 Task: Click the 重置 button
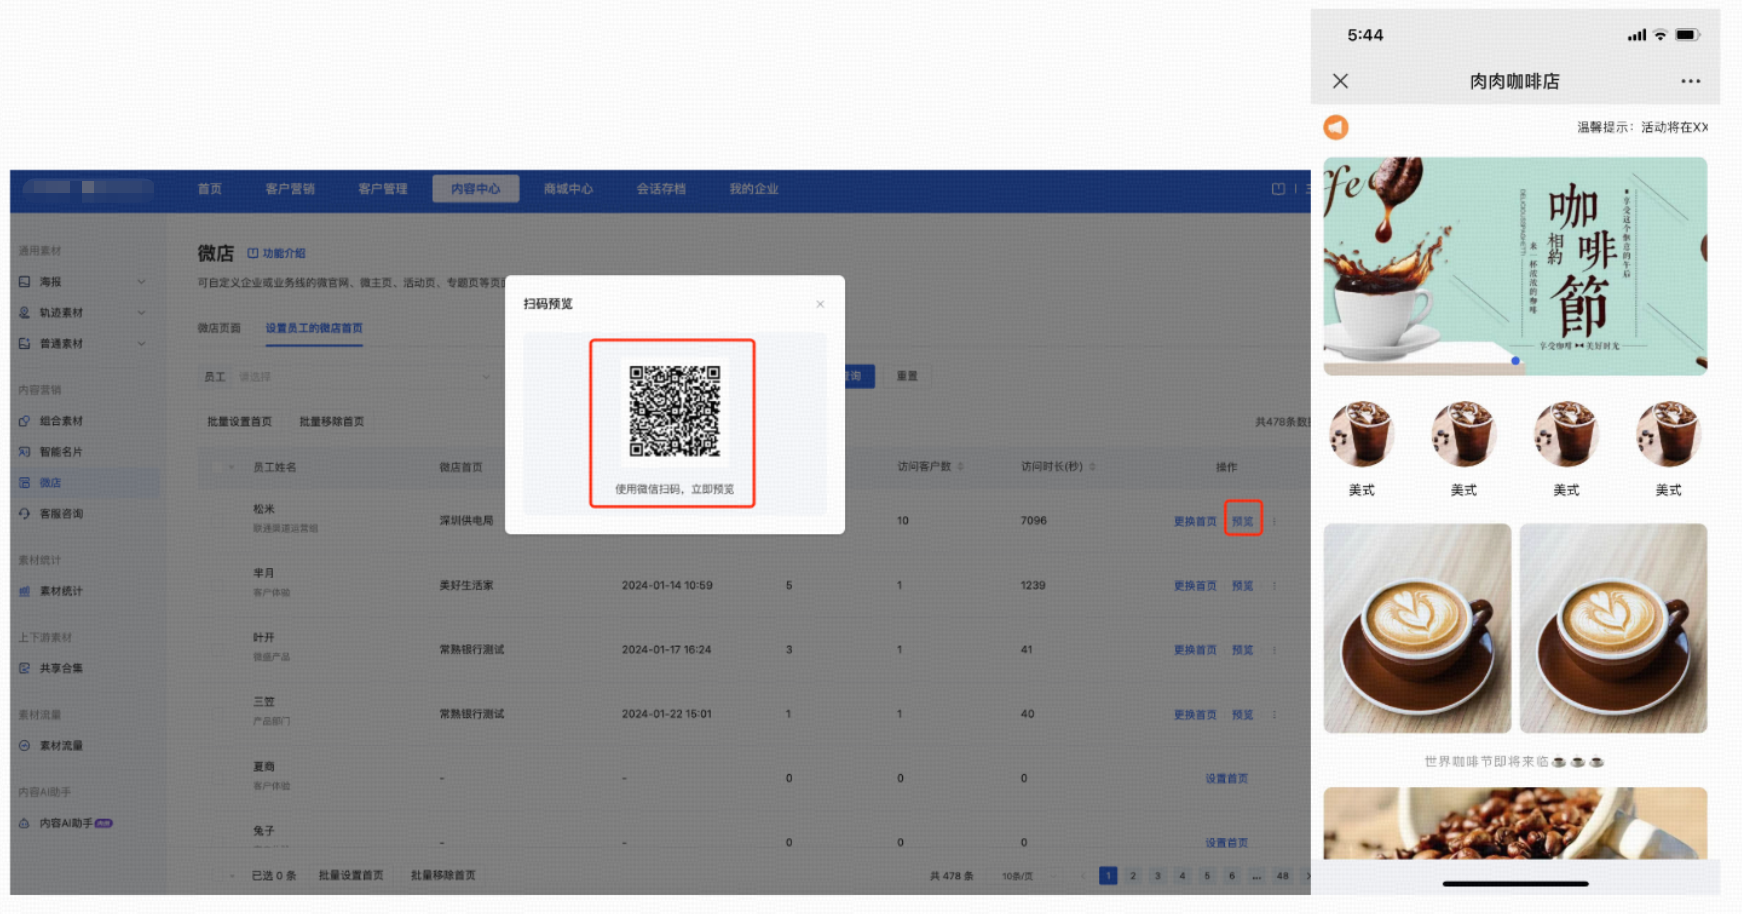click(x=907, y=376)
